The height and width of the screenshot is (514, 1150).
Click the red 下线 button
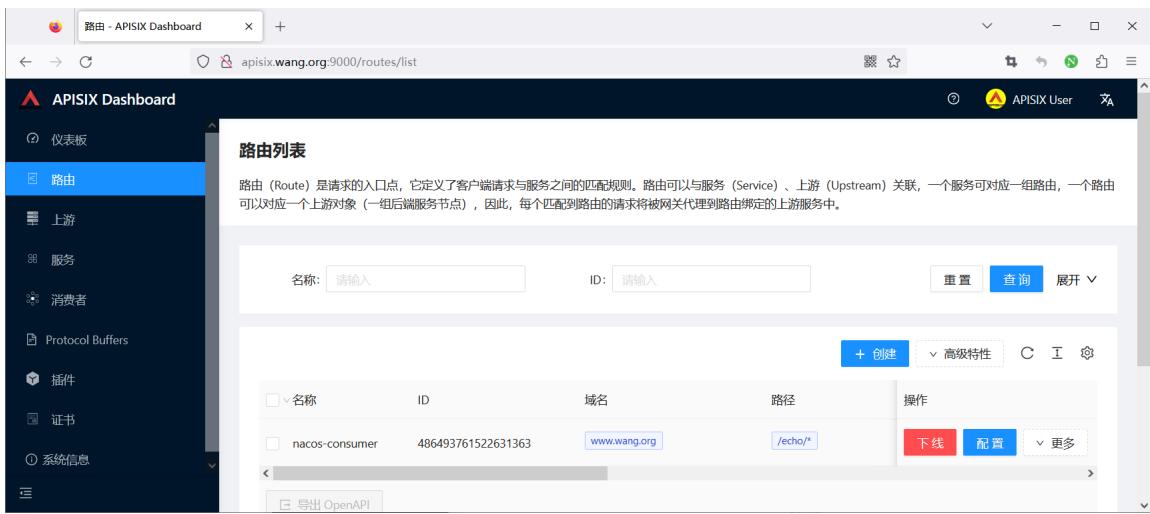tap(930, 442)
